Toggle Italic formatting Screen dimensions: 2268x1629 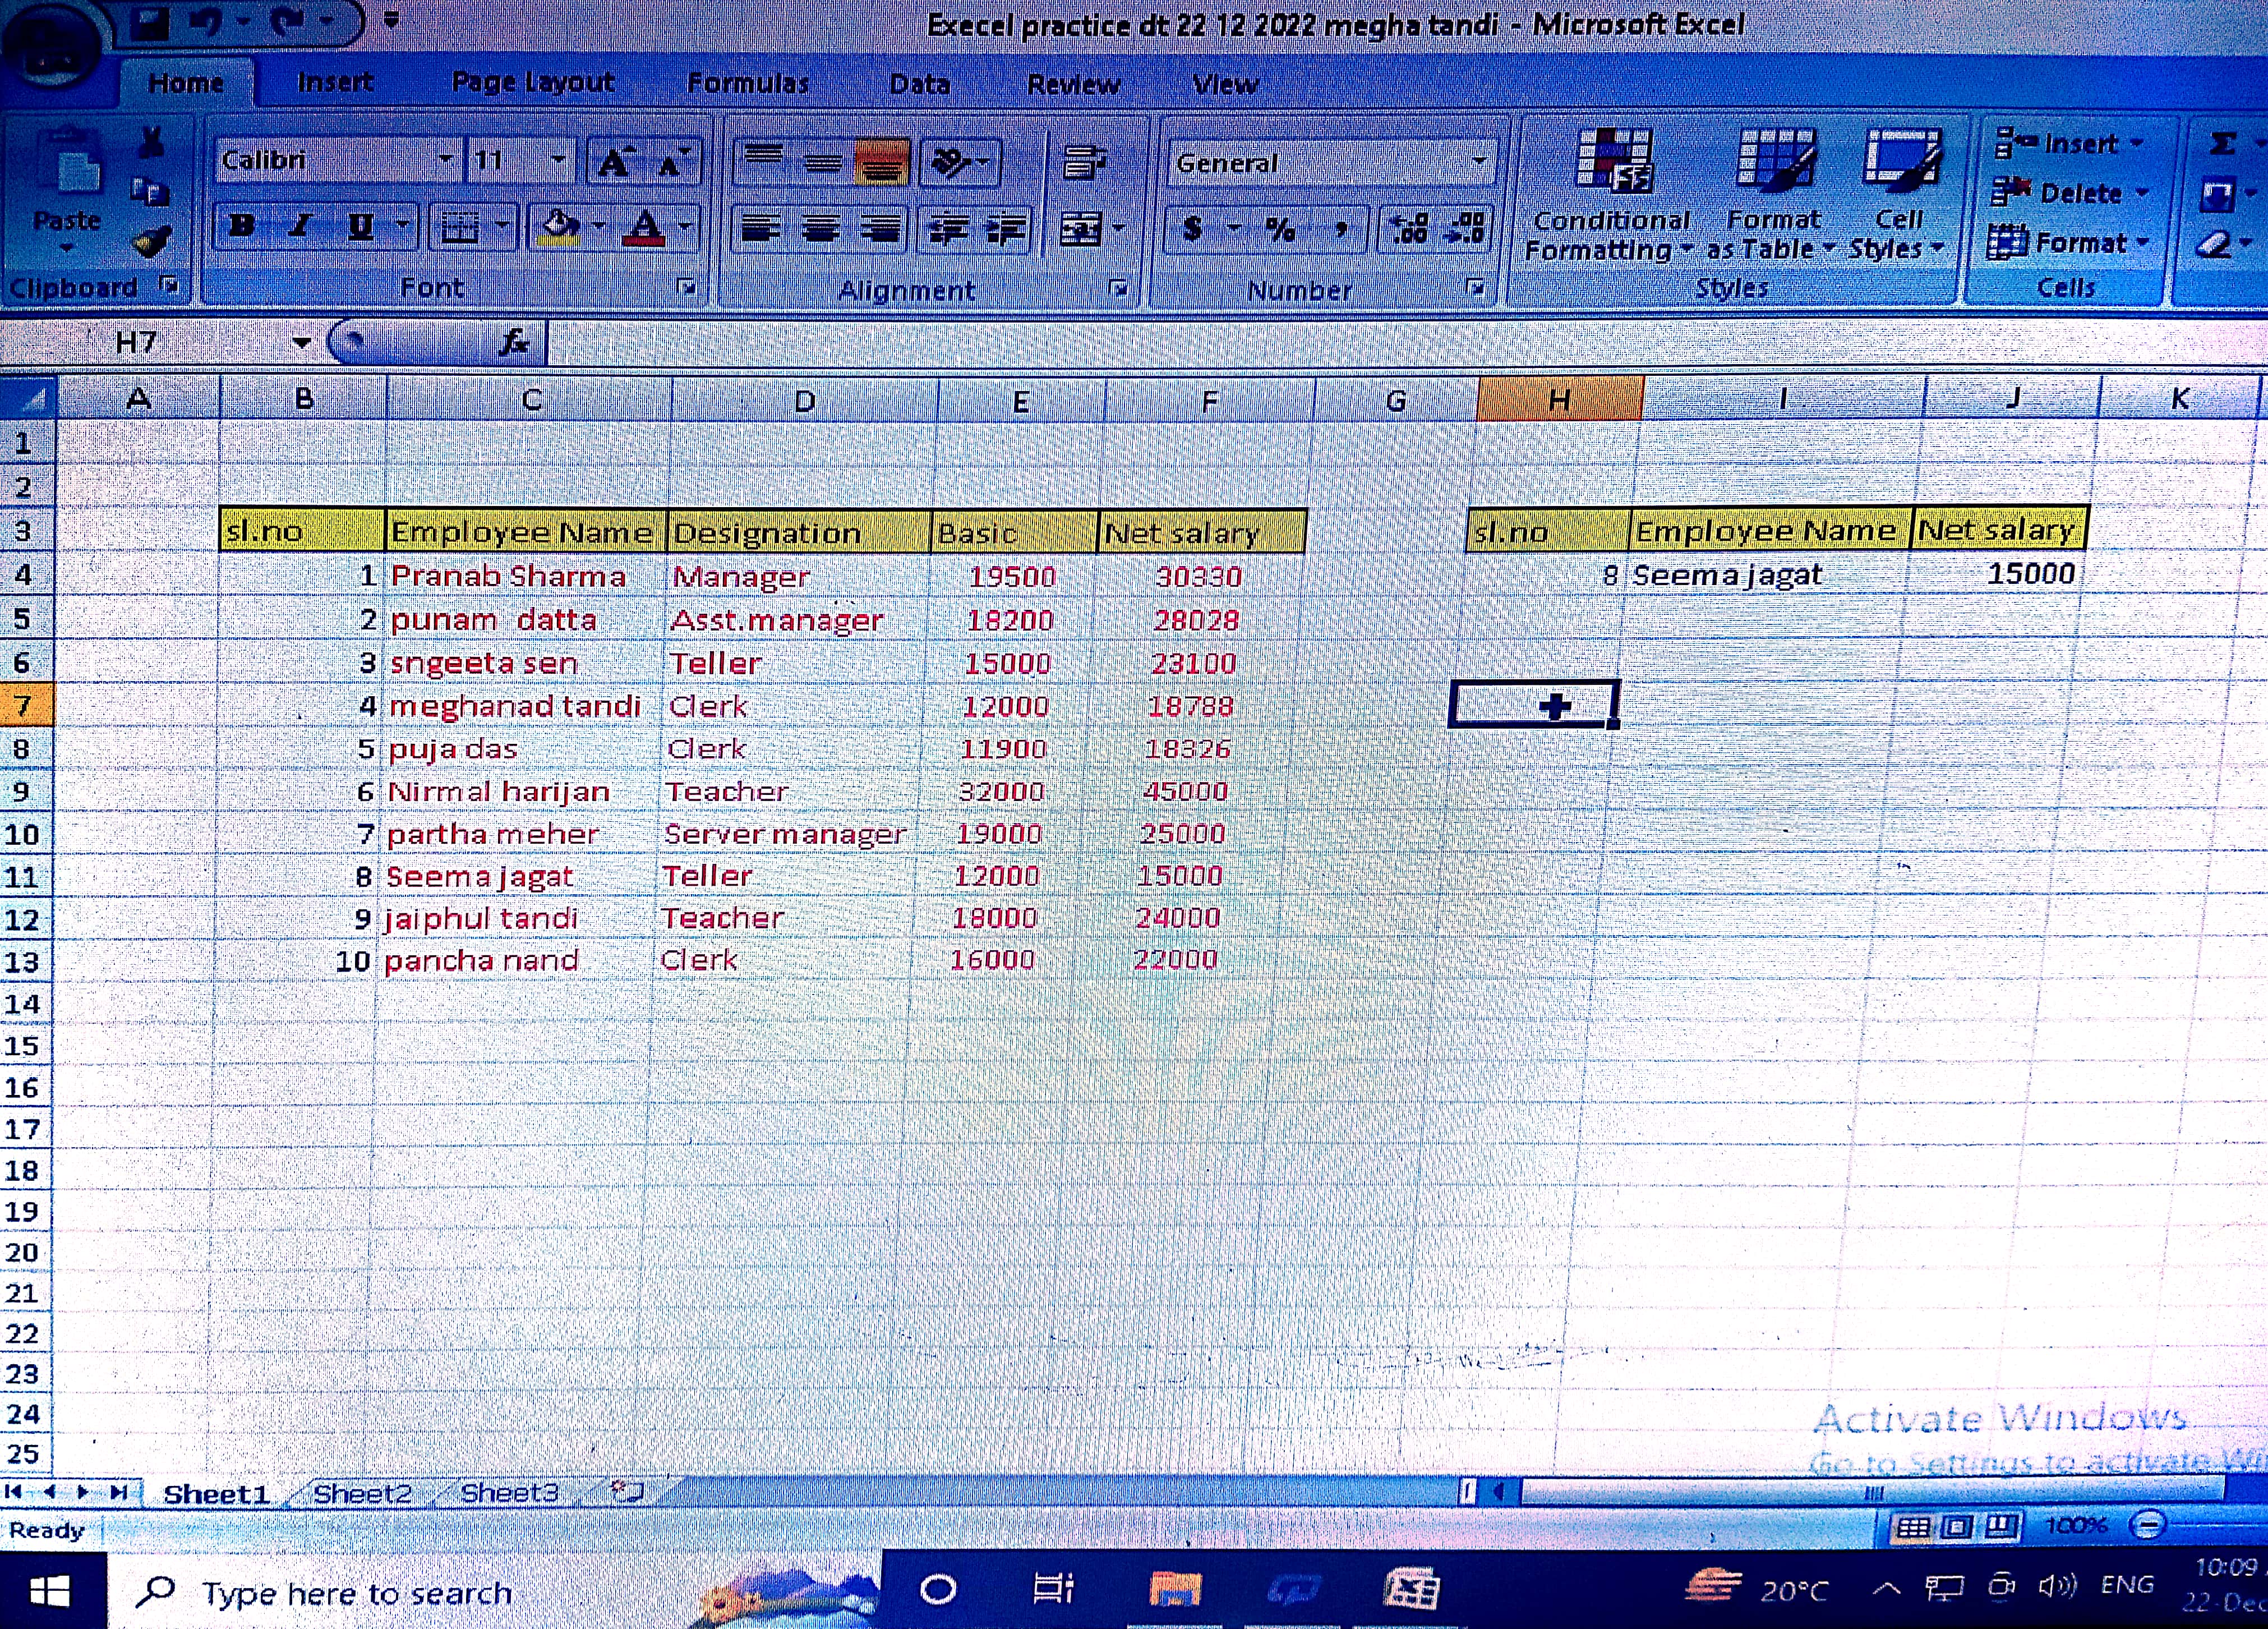tap(300, 227)
